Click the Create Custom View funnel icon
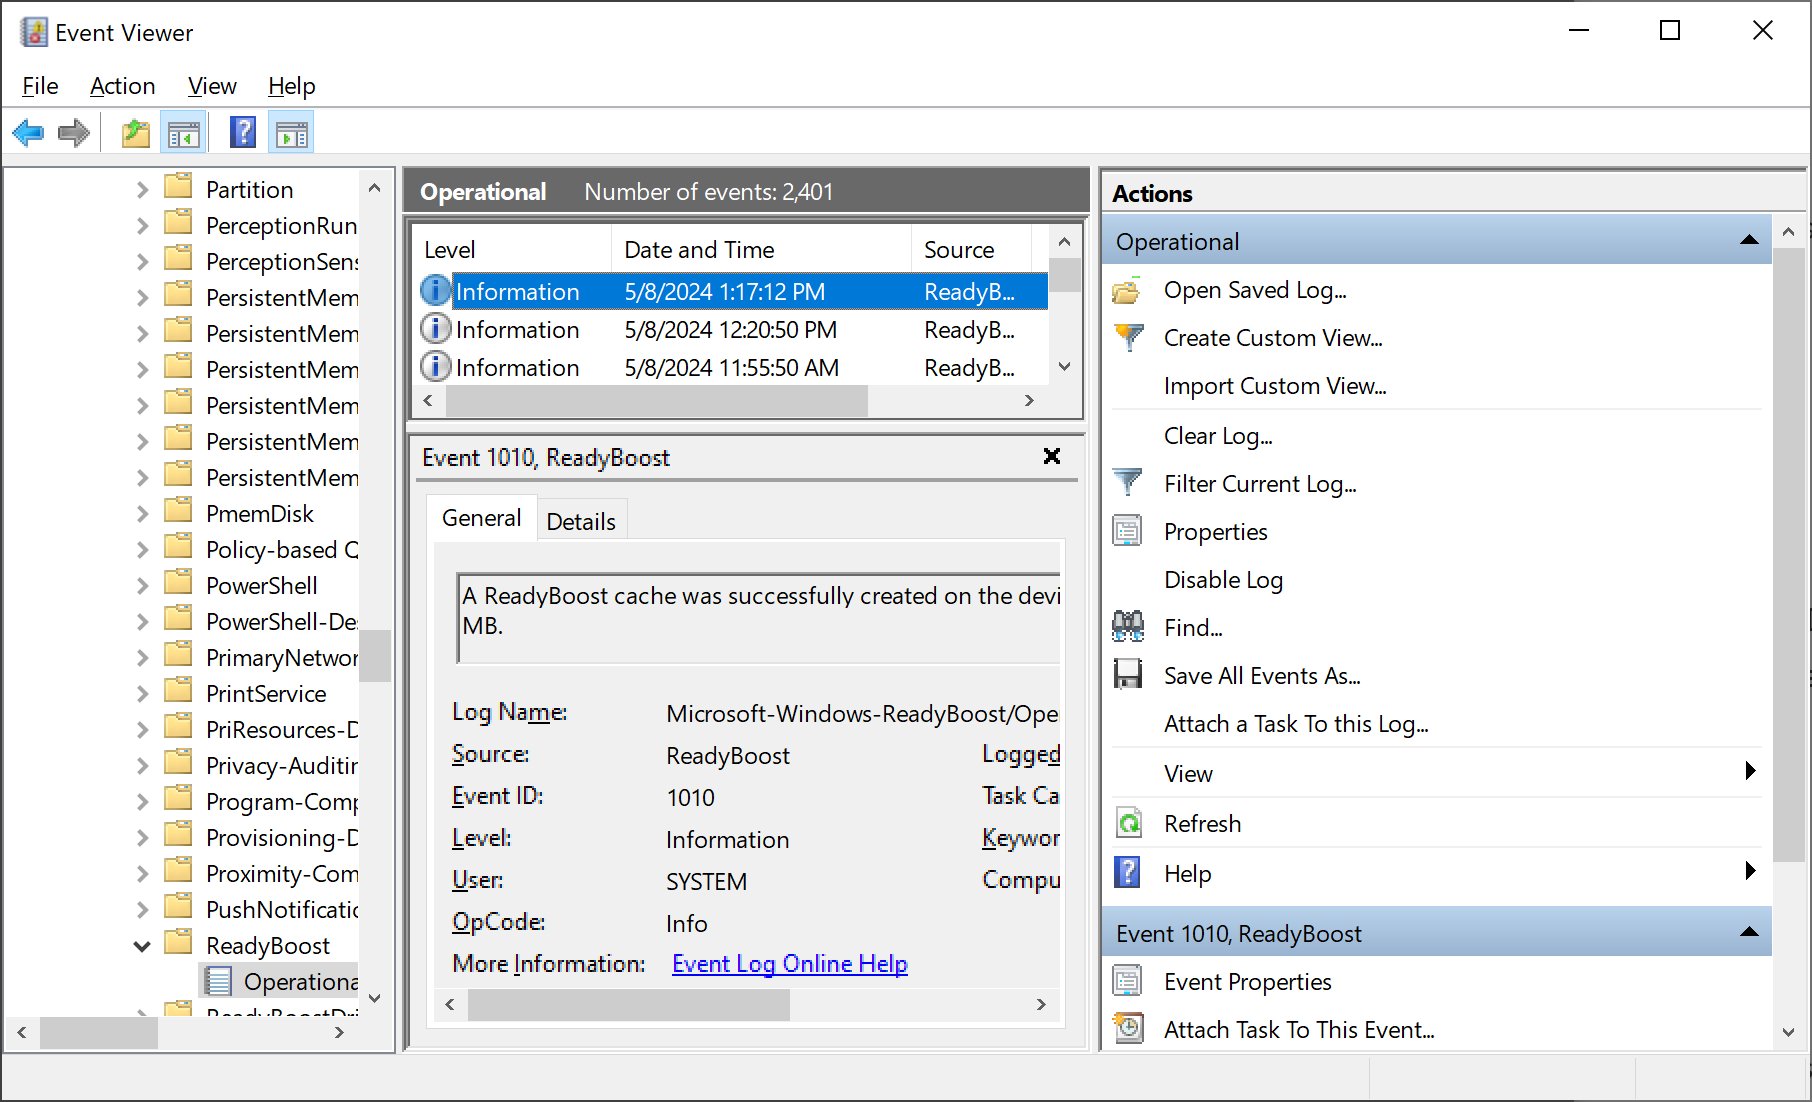1812x1102 pixels. click(x=1128, y=338)
